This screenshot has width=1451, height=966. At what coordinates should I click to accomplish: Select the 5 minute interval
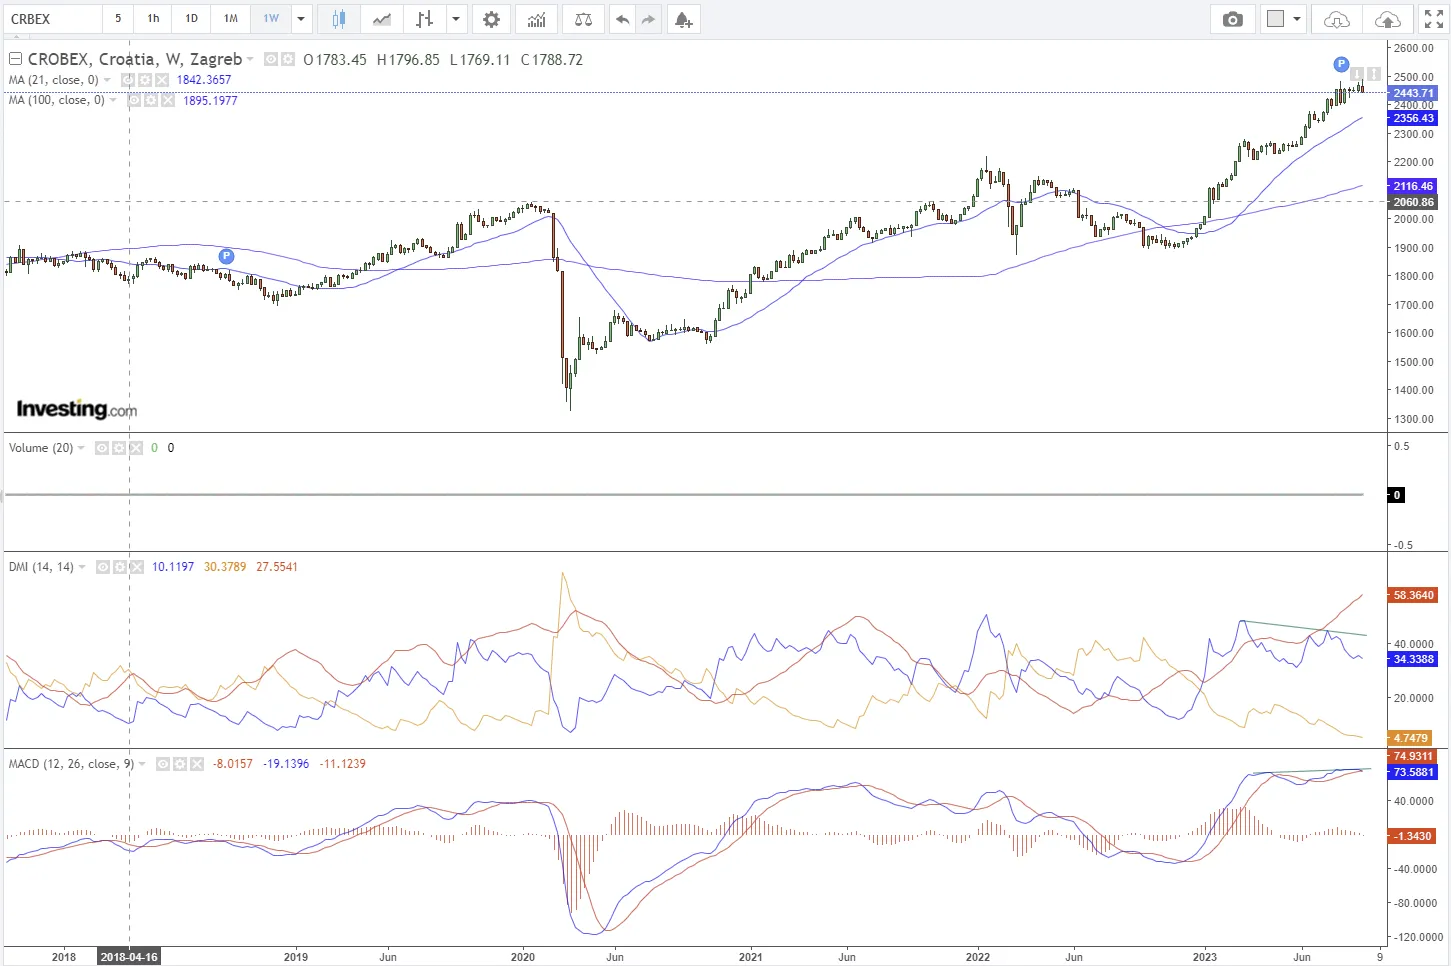coord(118,19)
